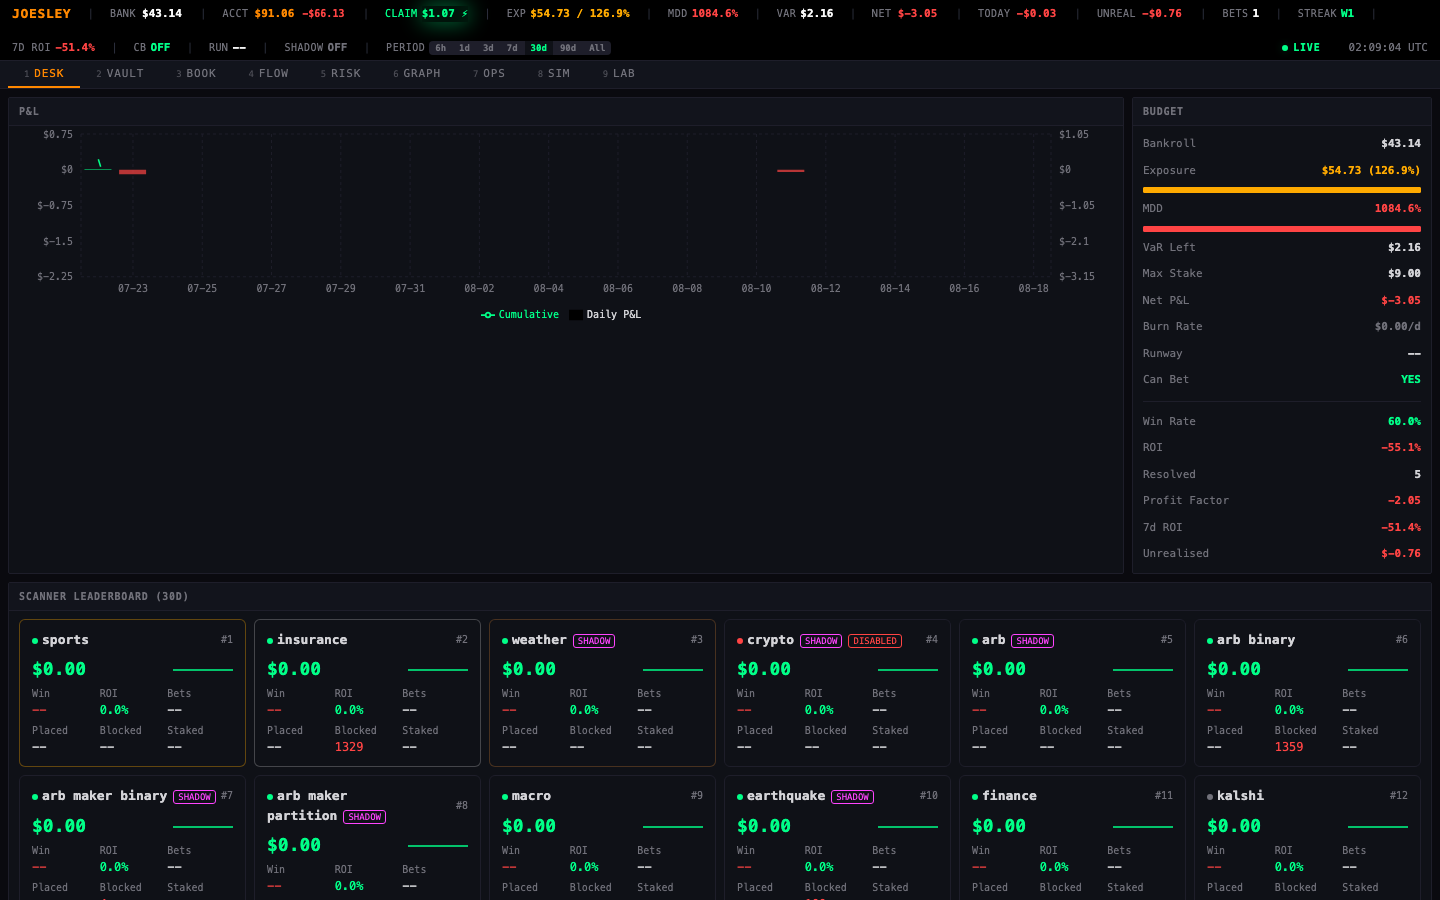The image size is (1440, 900).
Task: Open the VAULT tab
Action: click(x=120, y=74)
